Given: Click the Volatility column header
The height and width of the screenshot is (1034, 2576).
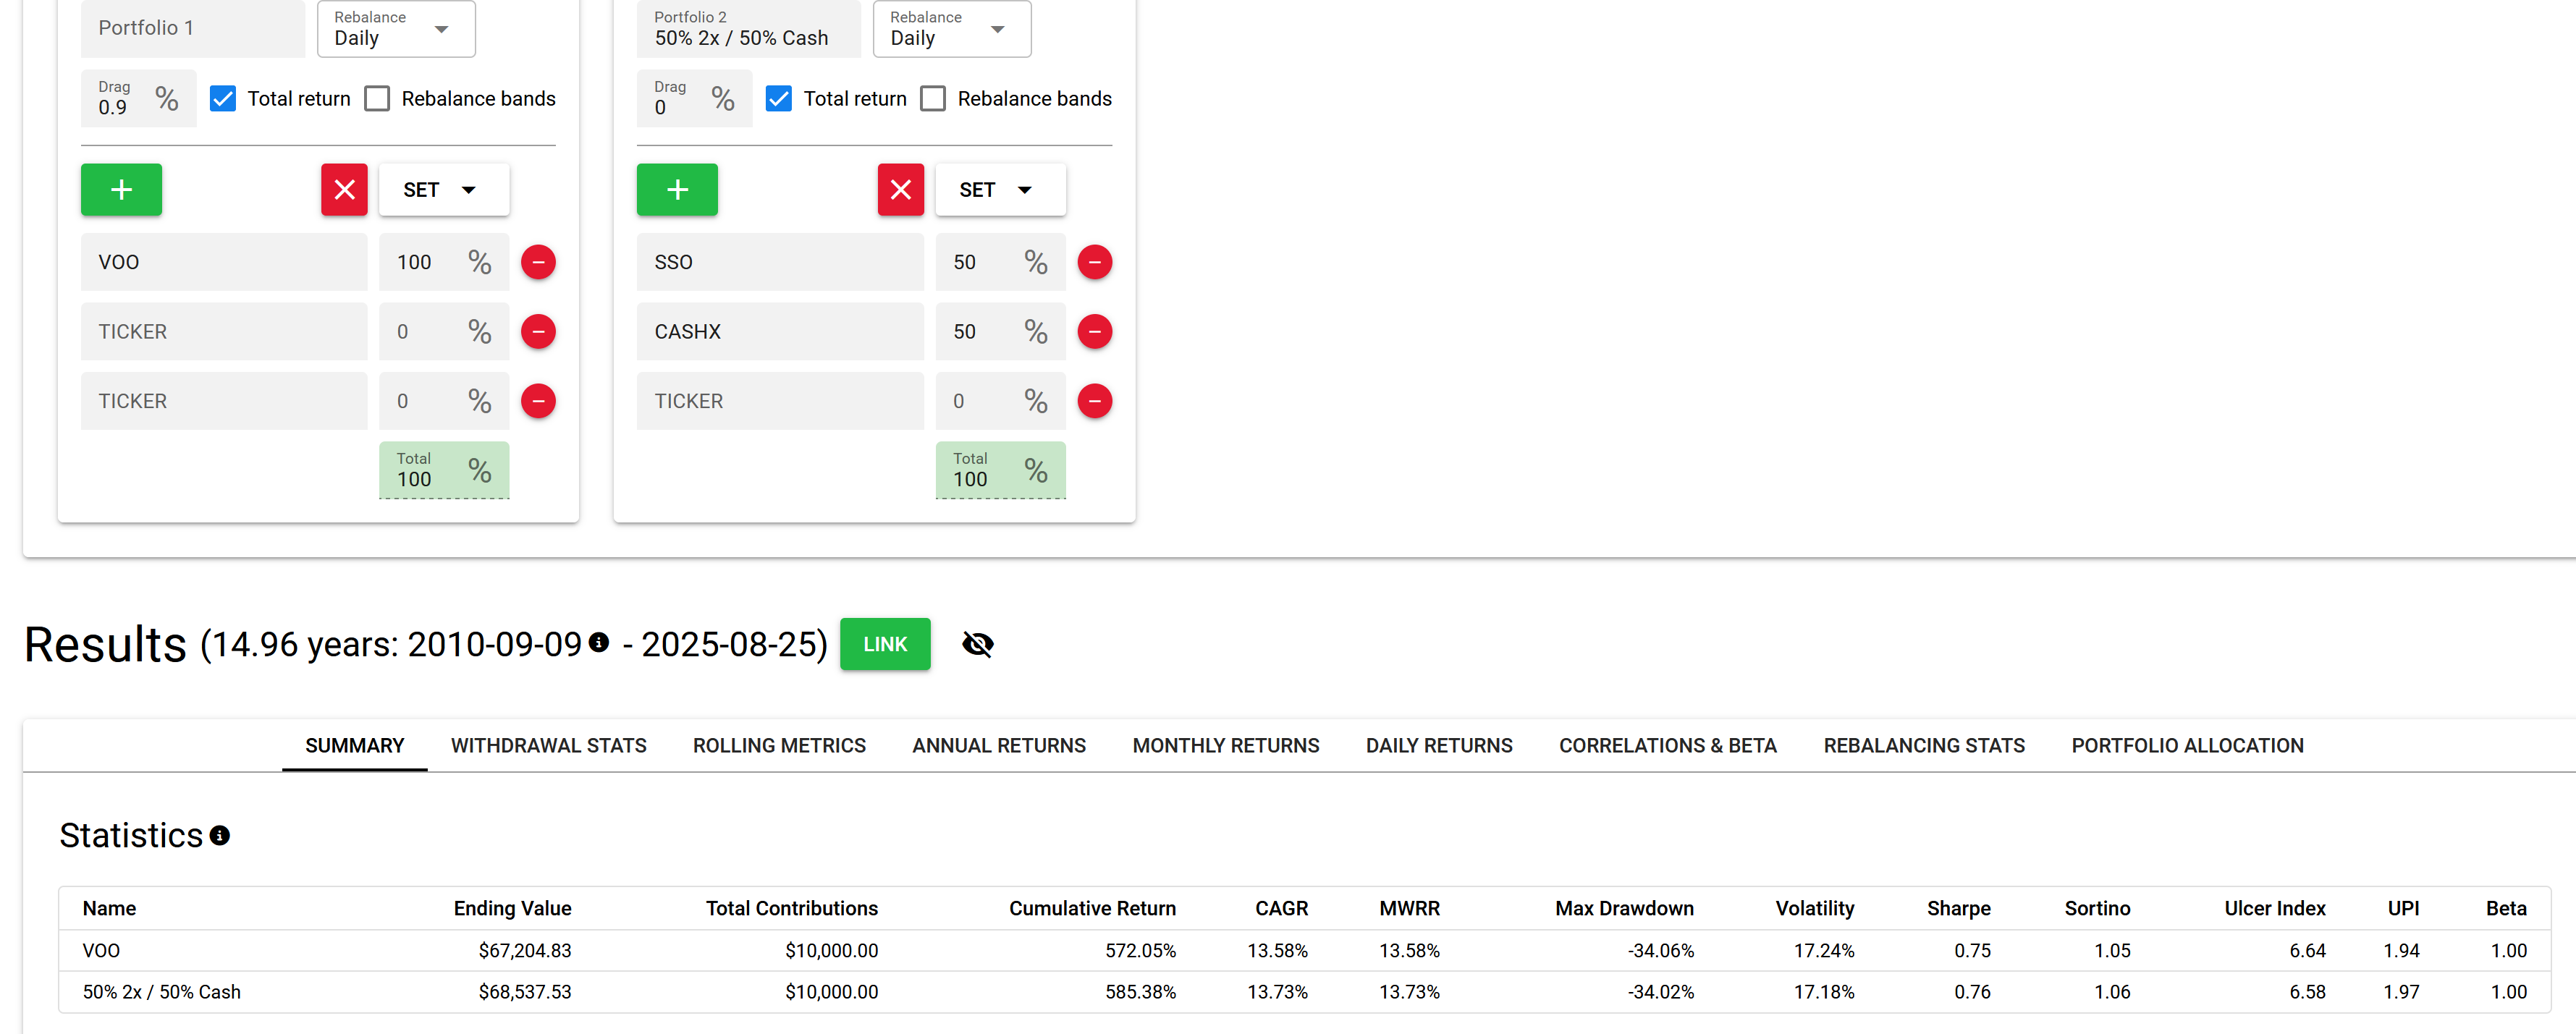Looking at the screenshot, I should click(x=1814, y=908).
